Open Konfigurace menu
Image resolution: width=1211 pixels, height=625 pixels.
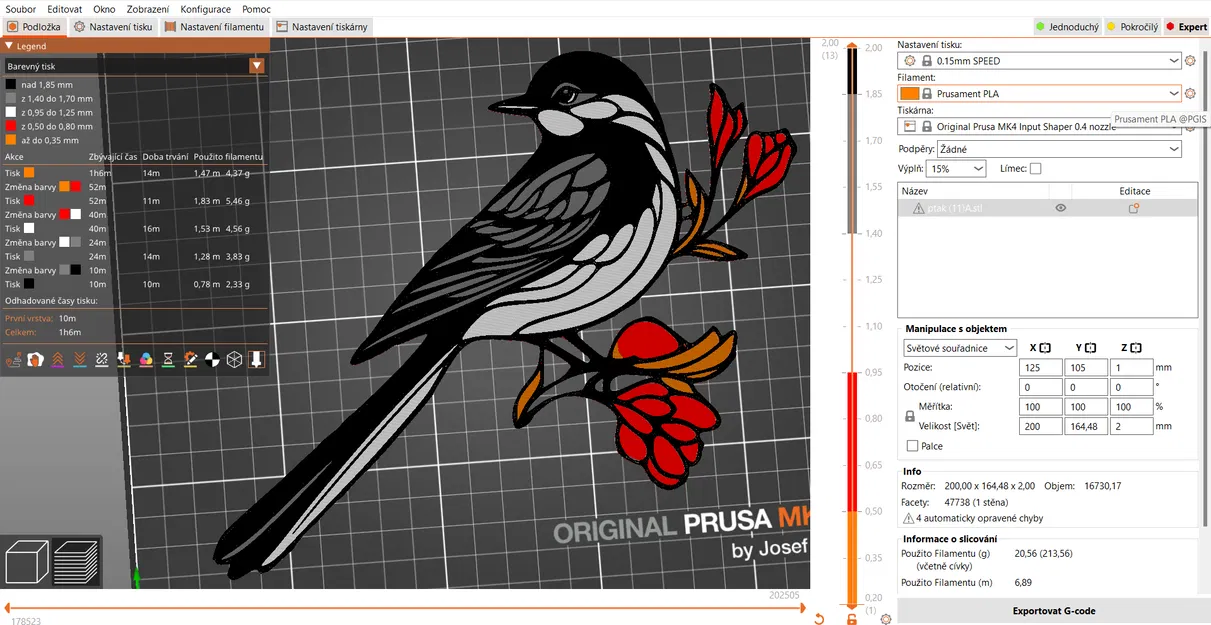[206, 9]
